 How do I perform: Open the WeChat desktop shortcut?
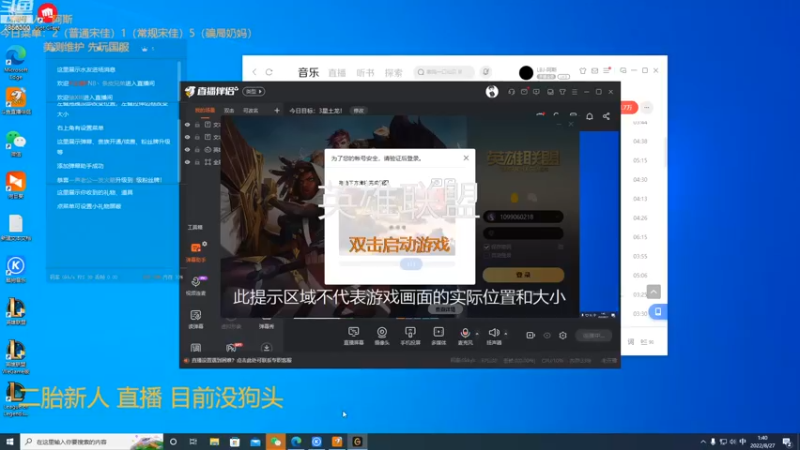(x=16, y=144)
